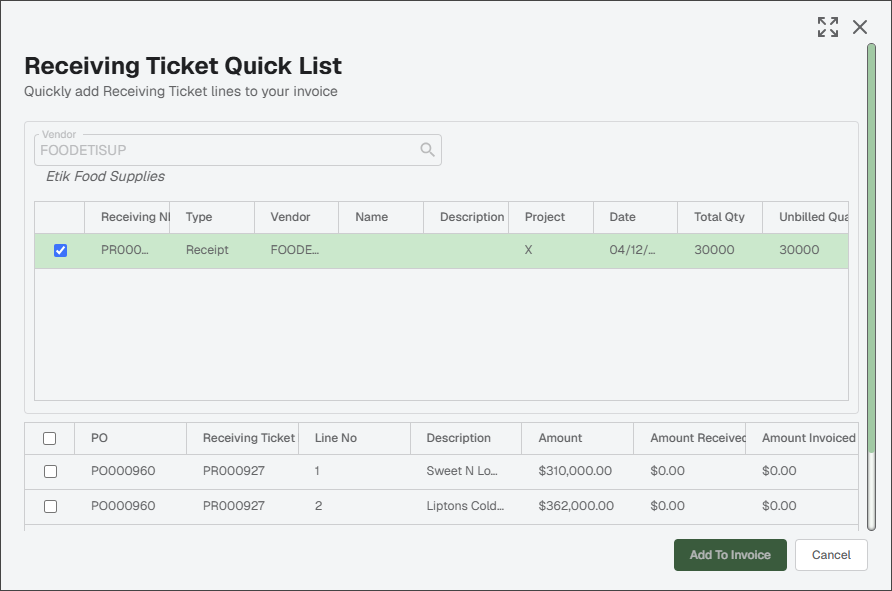Sort by Project column header
The image size is (892, 591).
click(x=551, y=217)
